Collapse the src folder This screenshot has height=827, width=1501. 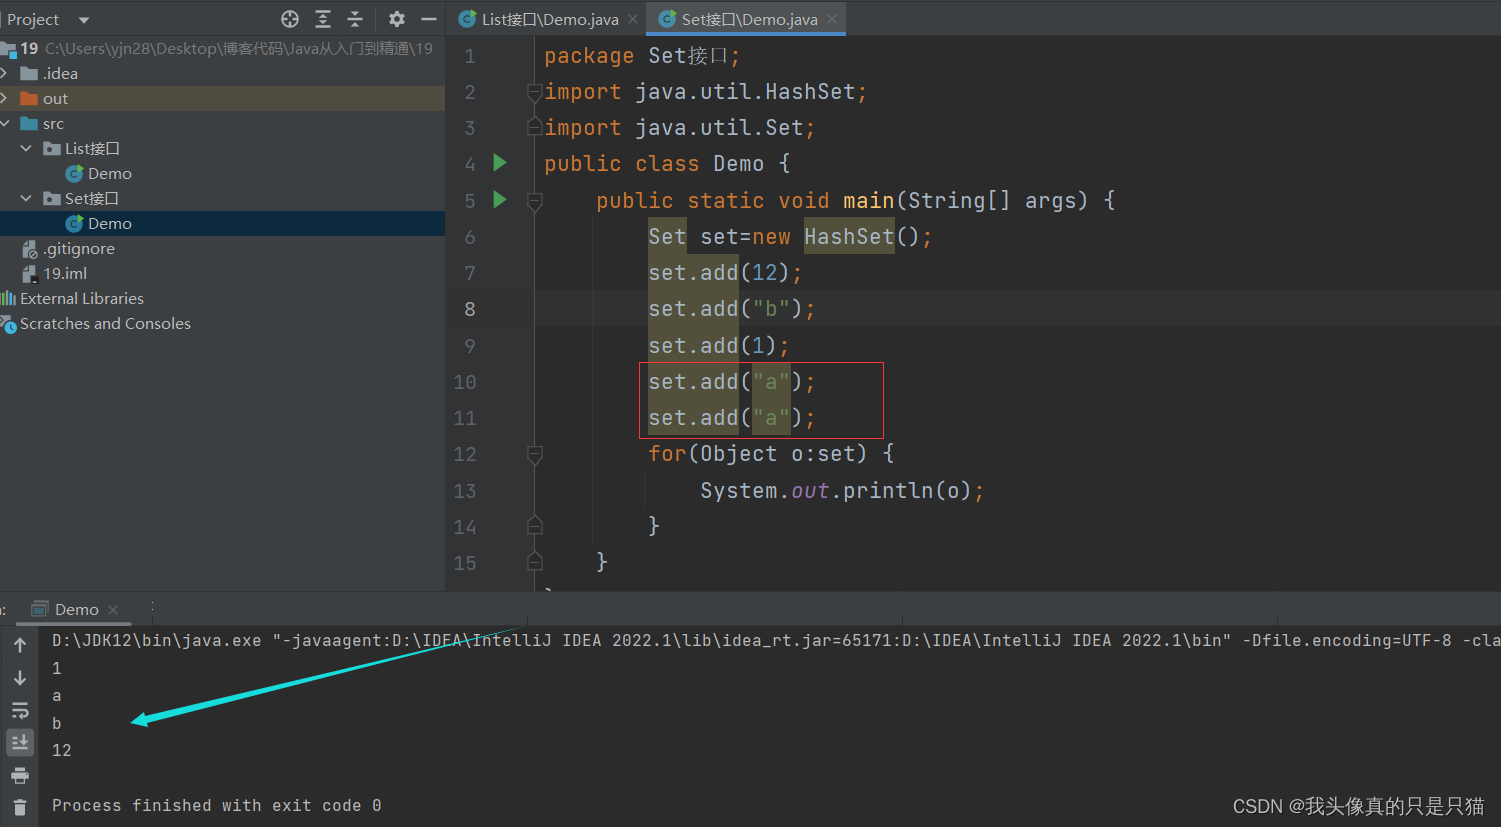pyautogui.click(x=5, y=123)
